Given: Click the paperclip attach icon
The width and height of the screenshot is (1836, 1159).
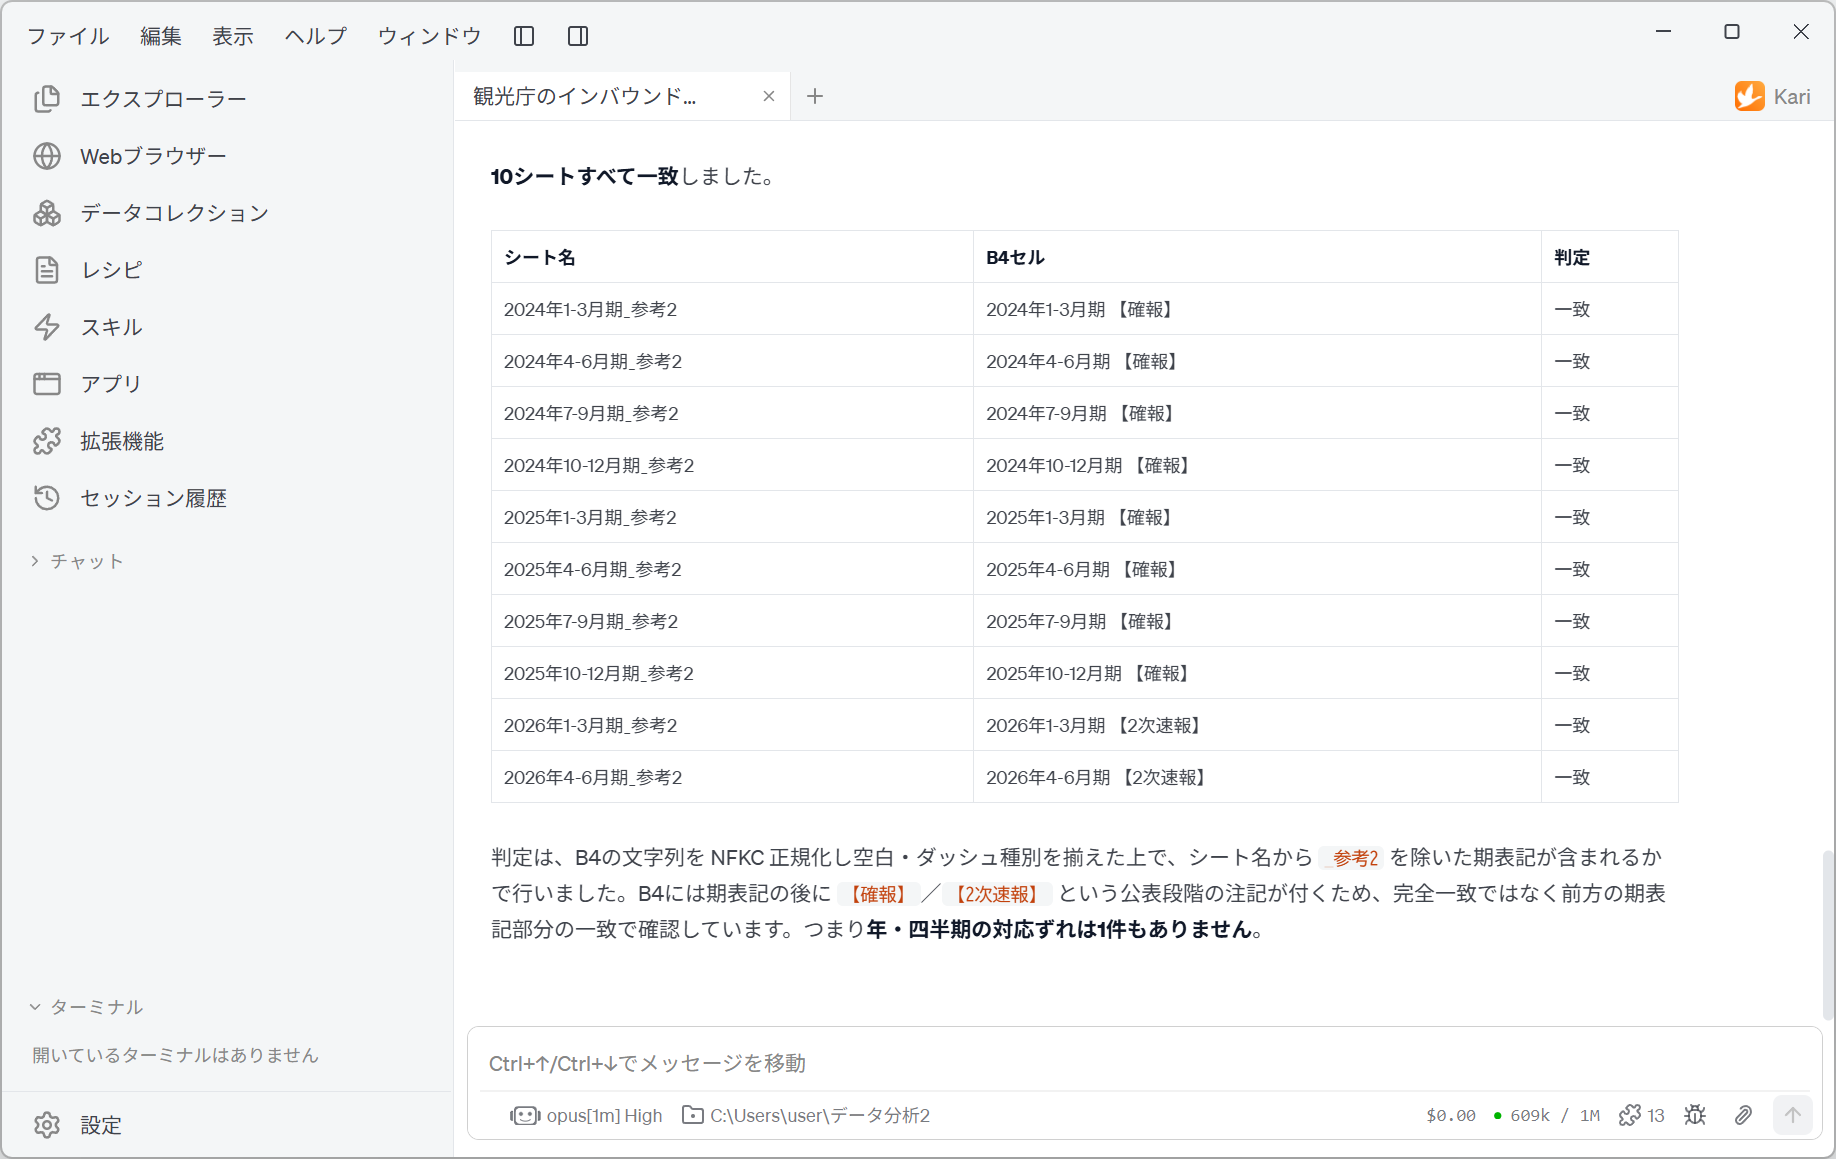Looking at the screenshot, I should 1743,1115.
